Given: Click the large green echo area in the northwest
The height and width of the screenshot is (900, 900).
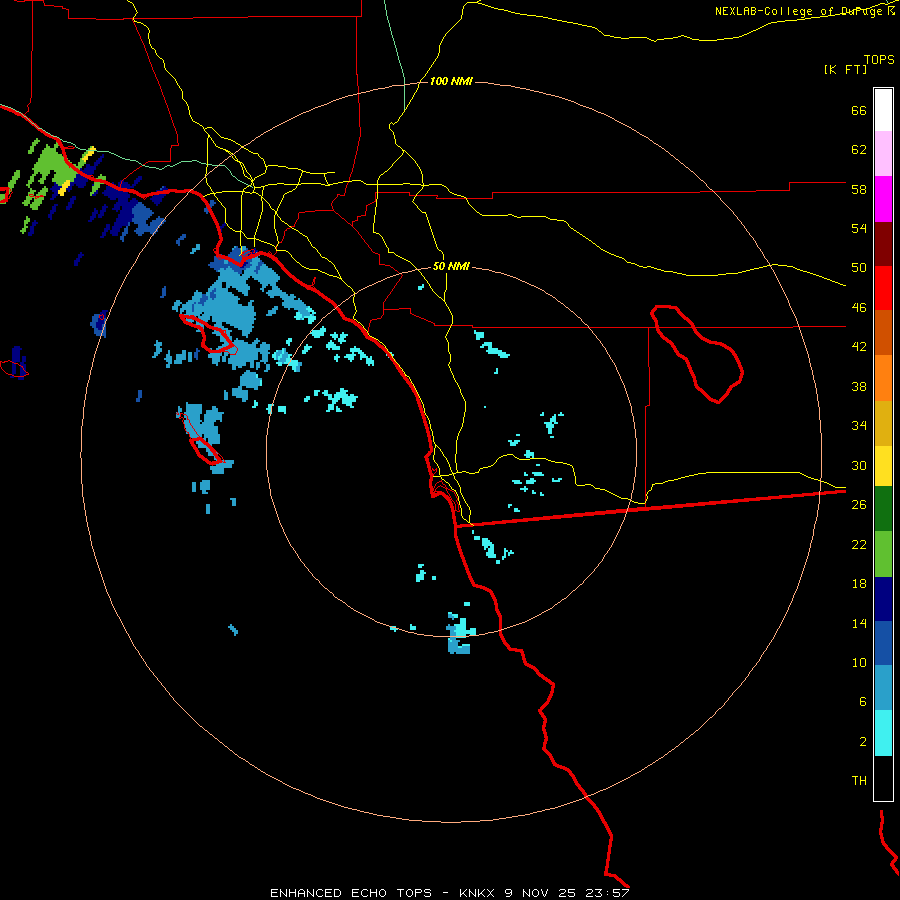Looking at the screenshot, I should coord(53,165).
